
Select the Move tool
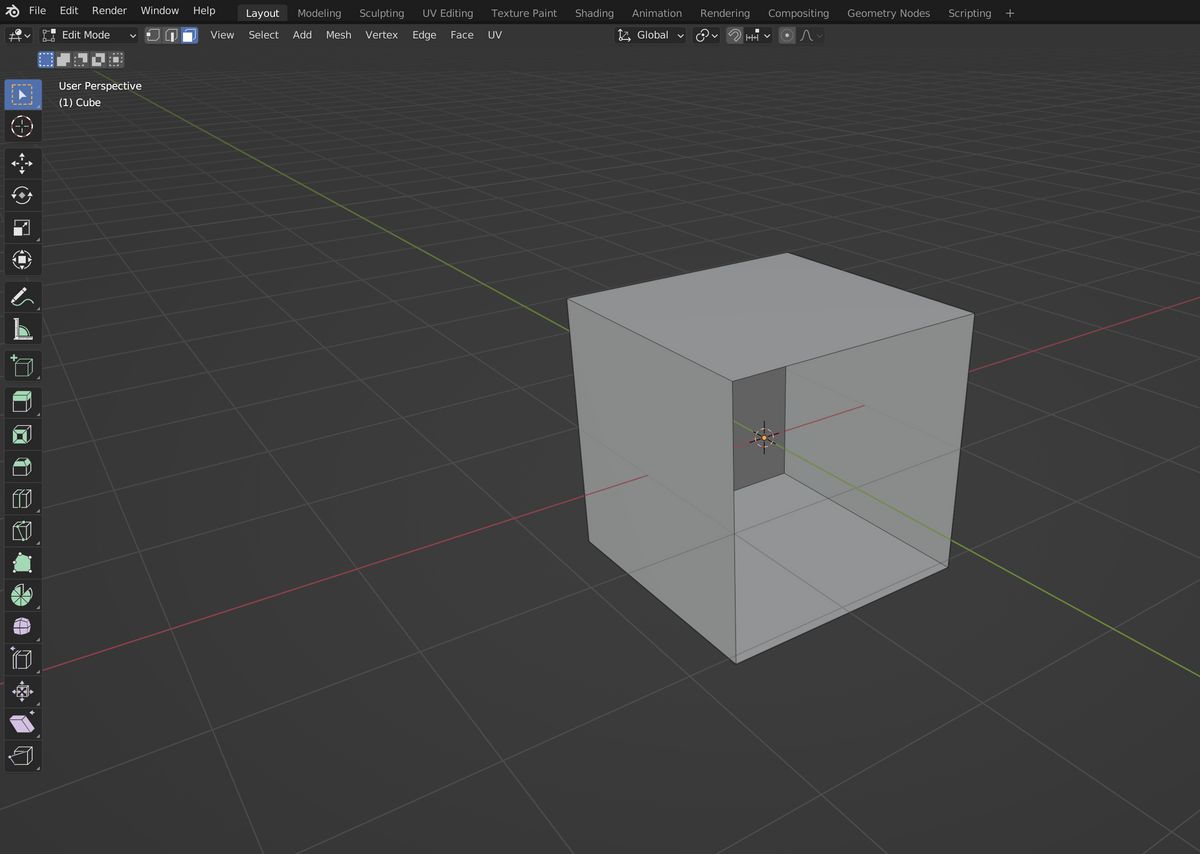[22, 163]
